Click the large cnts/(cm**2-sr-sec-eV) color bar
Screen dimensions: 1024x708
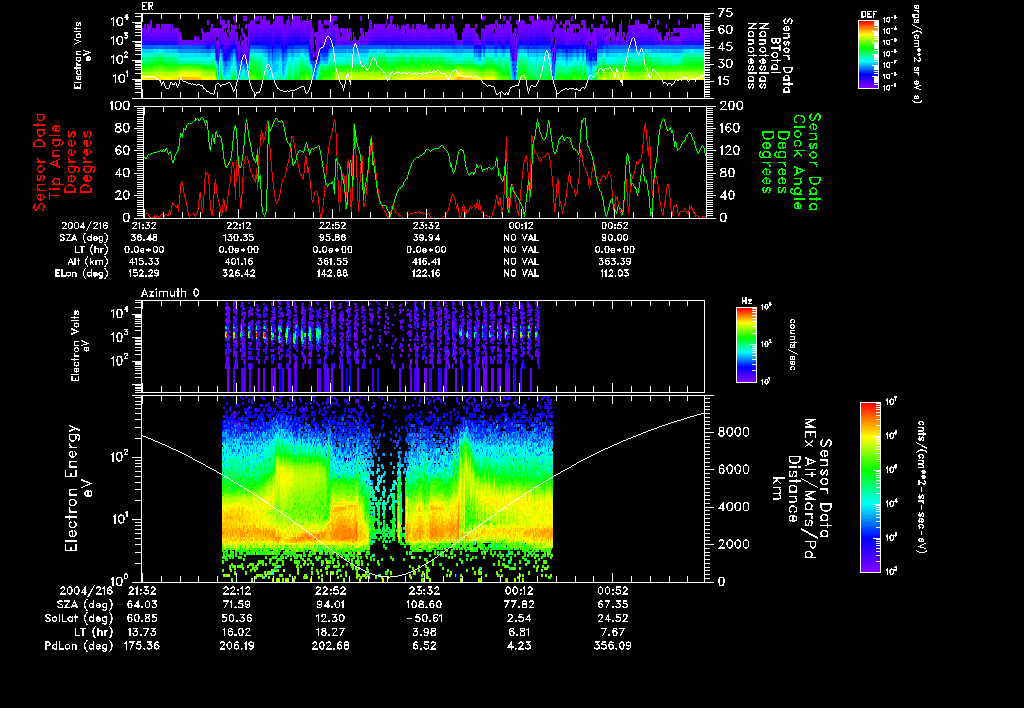tap(870, 487)
